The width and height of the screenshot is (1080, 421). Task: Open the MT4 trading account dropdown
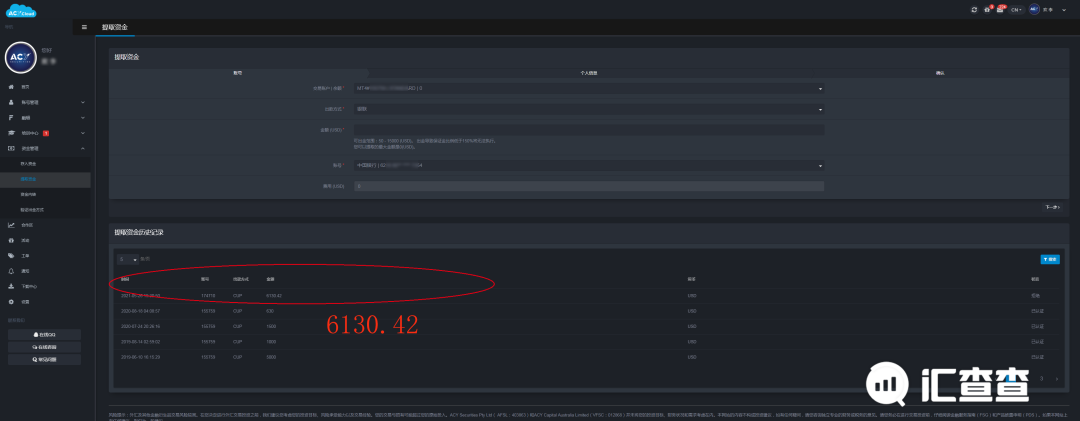(x=589, y=88)
